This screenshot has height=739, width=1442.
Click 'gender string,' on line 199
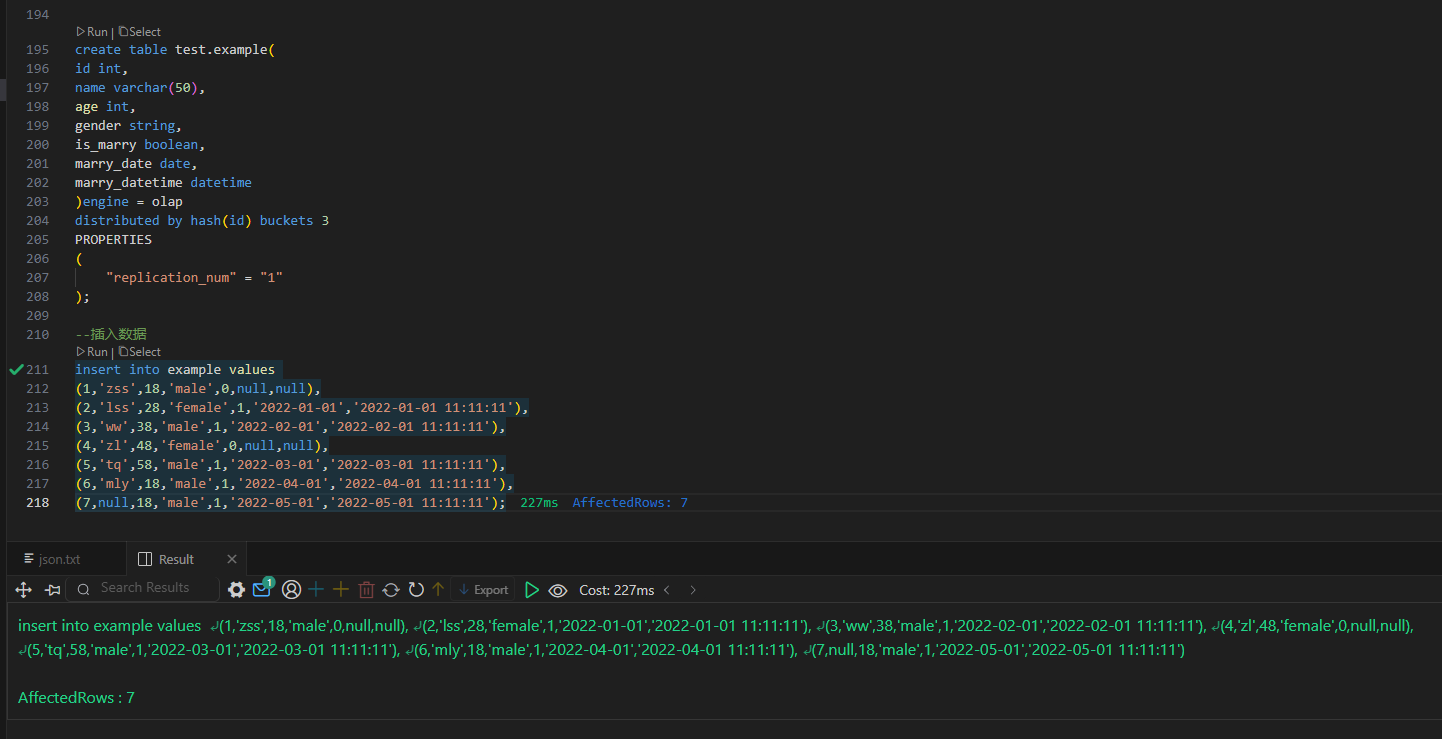pos(129,126)
